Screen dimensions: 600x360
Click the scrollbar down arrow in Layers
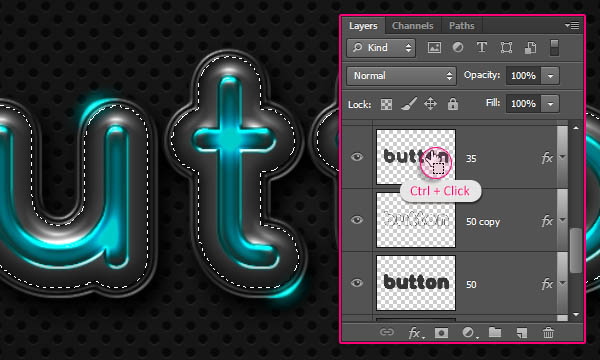point(576,314)
